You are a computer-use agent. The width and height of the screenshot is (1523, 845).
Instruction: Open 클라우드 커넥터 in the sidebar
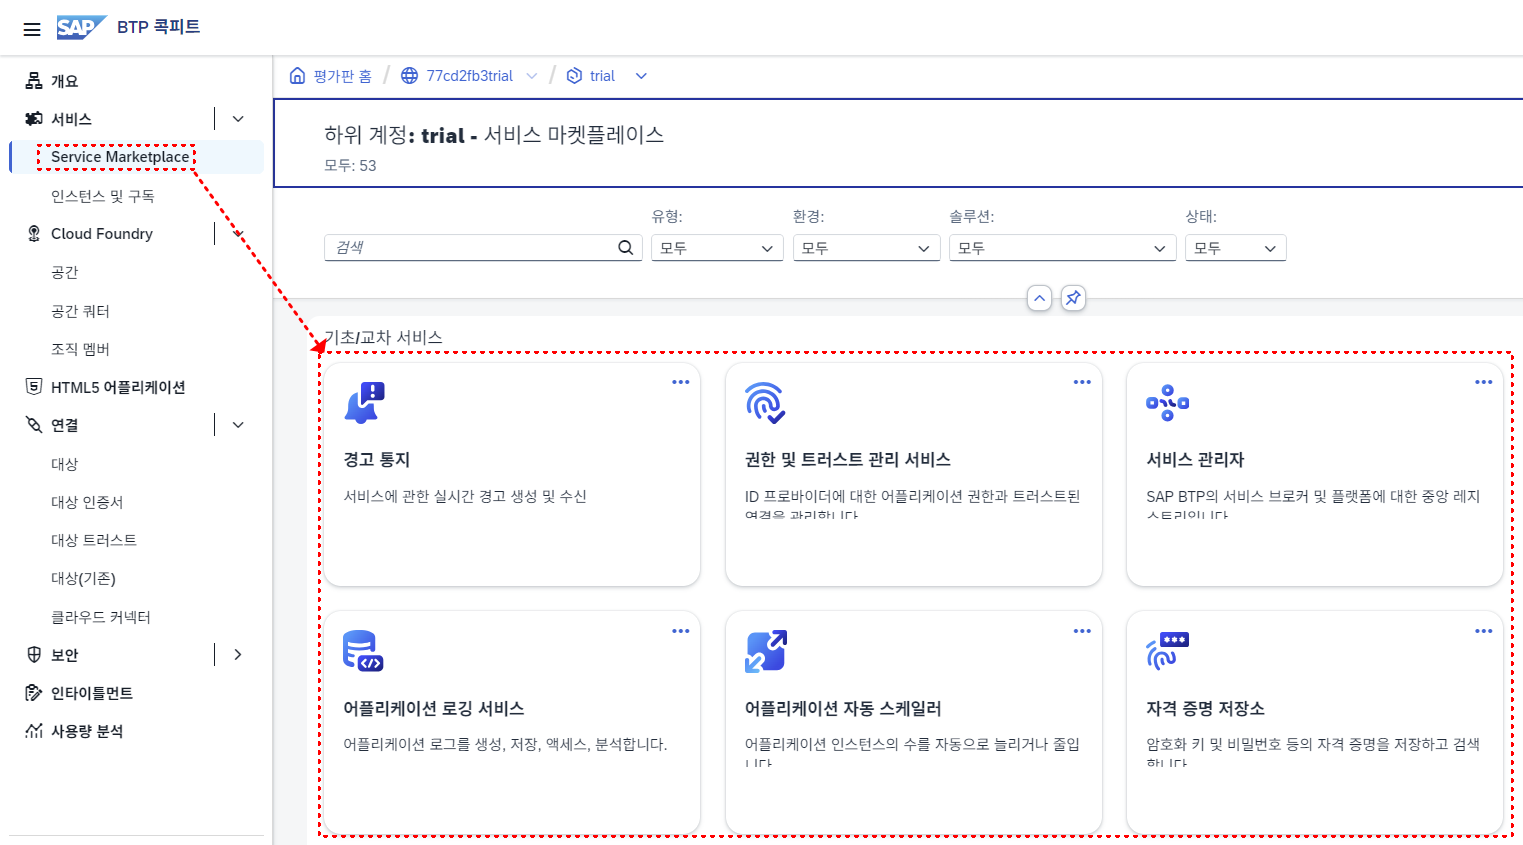101,617
